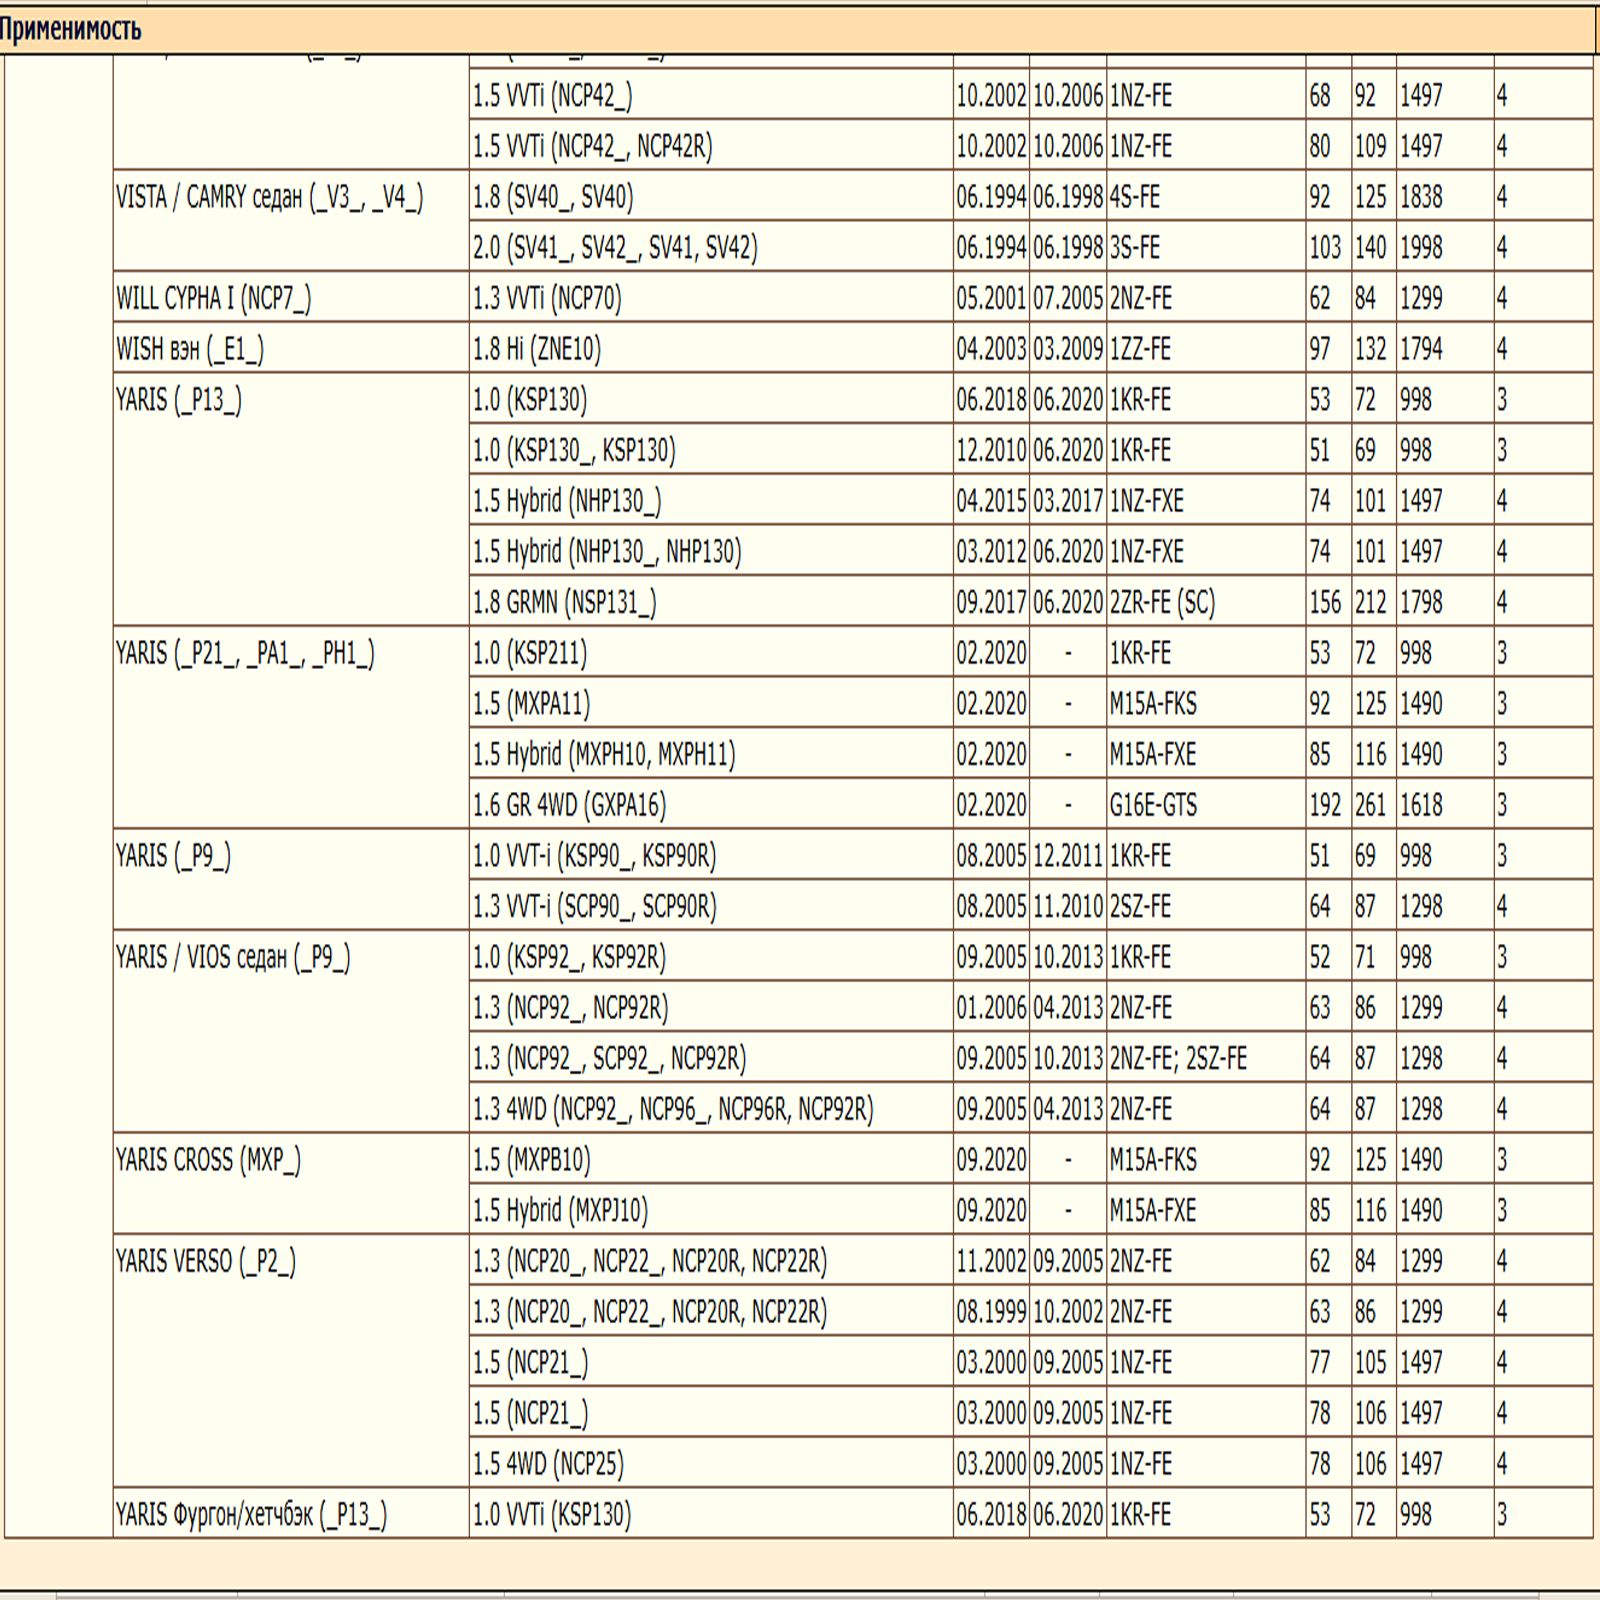This screenshot has height=1600, width=1600.
Task: Click the 2ZR-FE (SC) engine code
Action: coord(1162,603)
